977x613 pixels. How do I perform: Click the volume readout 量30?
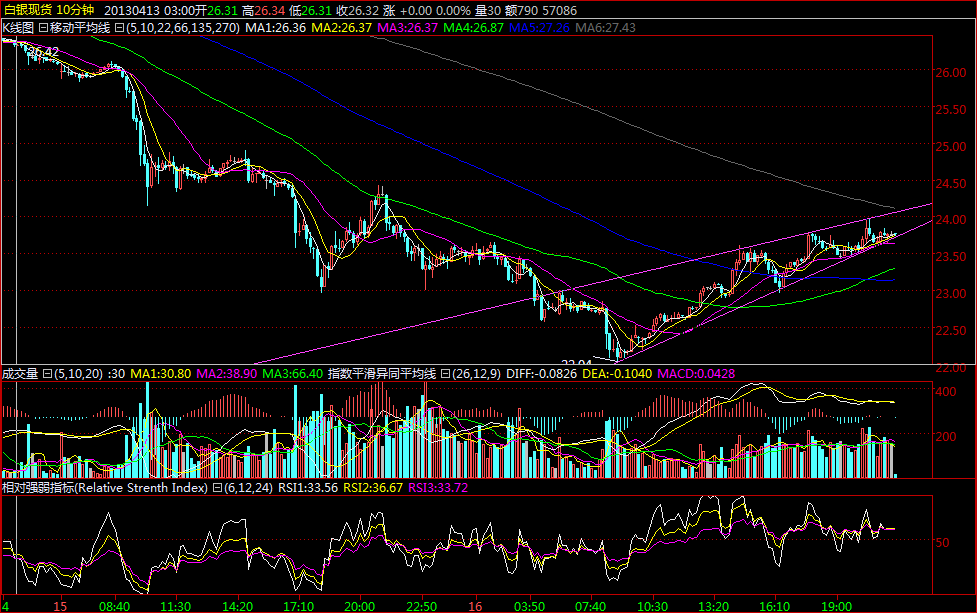tap(488, 11)
